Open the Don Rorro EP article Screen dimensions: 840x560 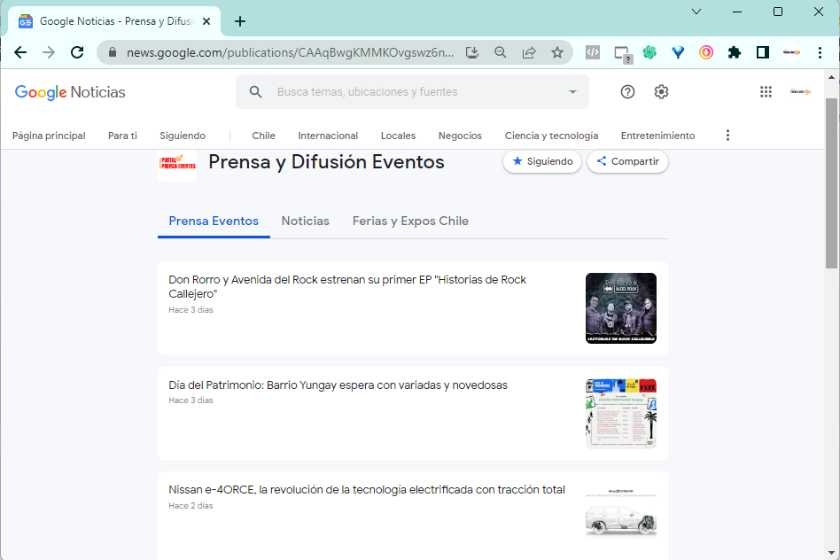click(347, 287)
